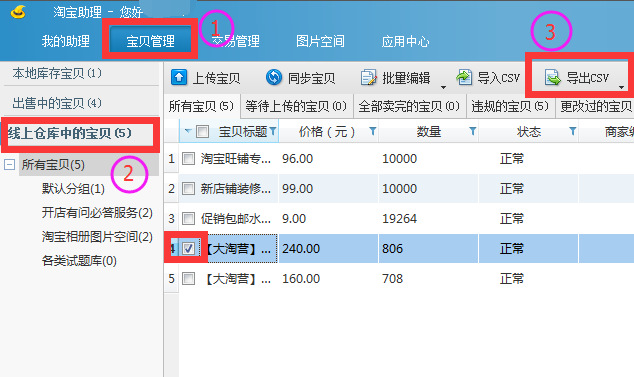Switch to 交易管理 tab
This screenshot has height=377, width=634.
pos(236,41)
